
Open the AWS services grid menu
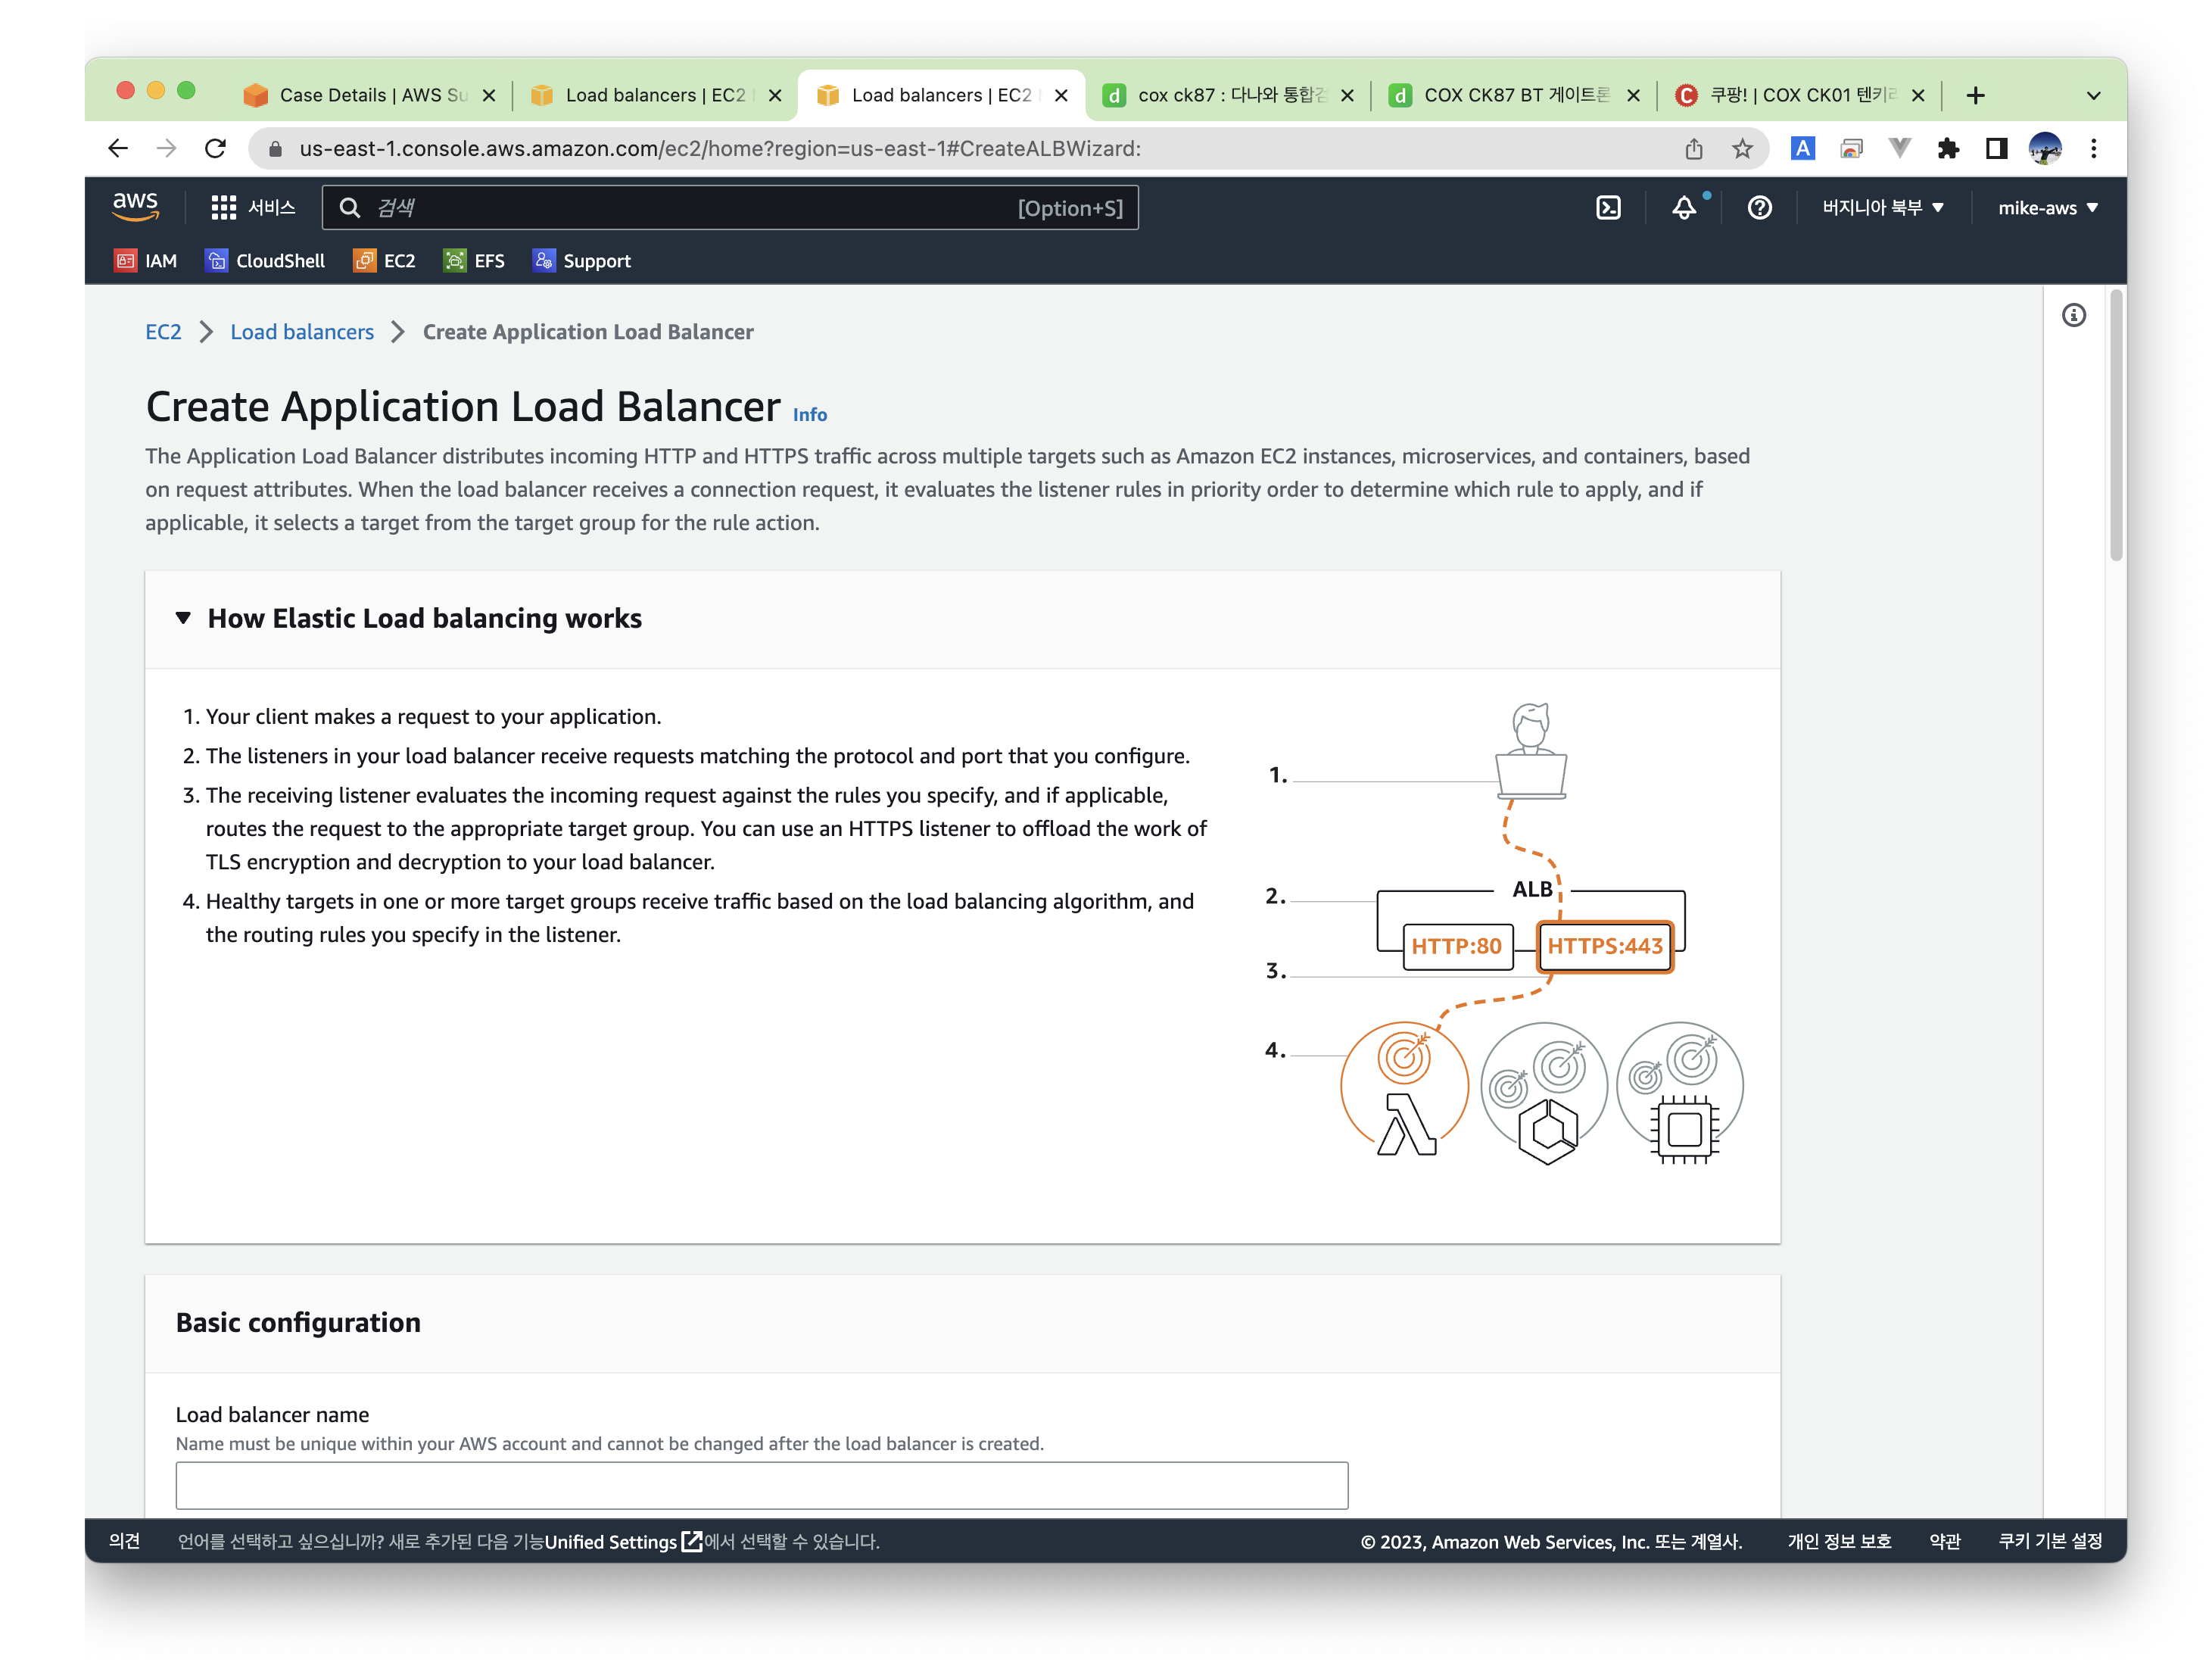point(223,208)
